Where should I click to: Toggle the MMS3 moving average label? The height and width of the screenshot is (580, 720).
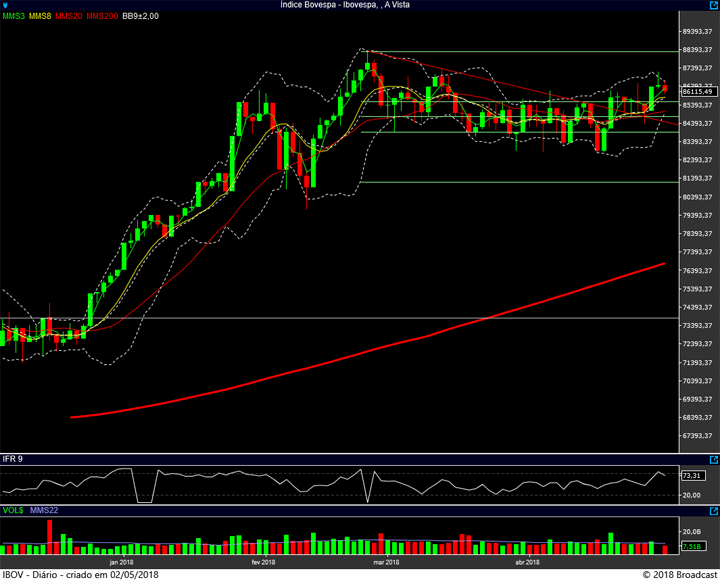point(13,17)
